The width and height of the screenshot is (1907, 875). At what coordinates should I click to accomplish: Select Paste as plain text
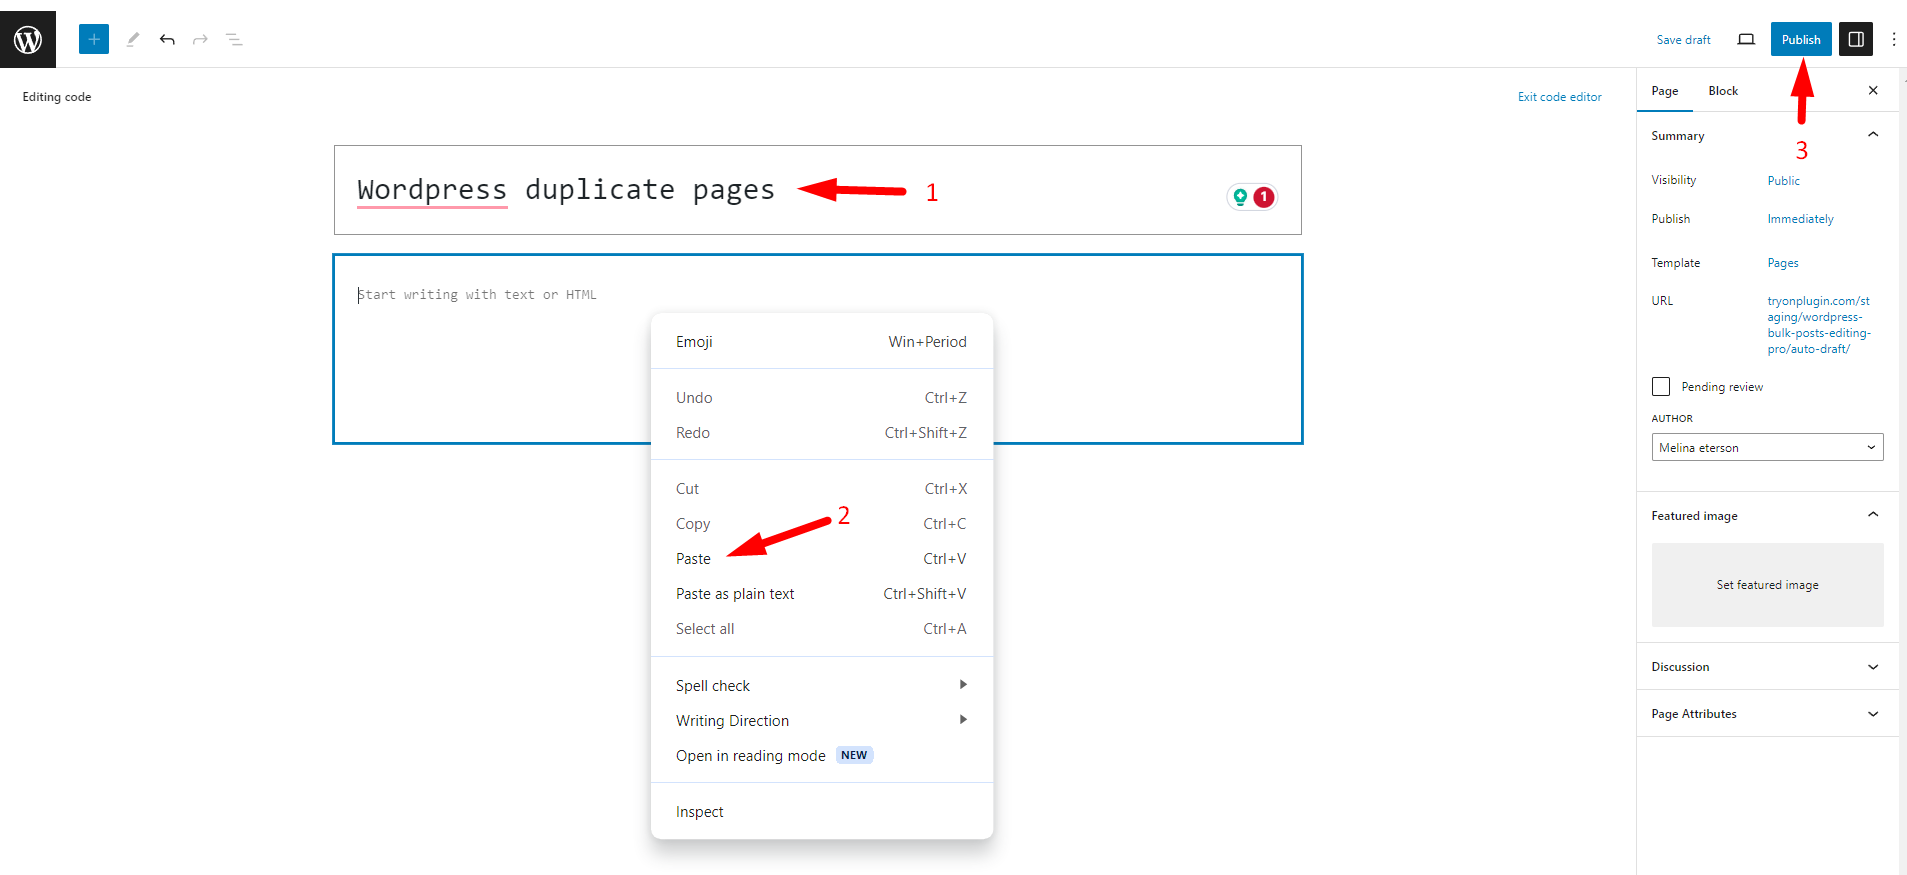[822, 593]
